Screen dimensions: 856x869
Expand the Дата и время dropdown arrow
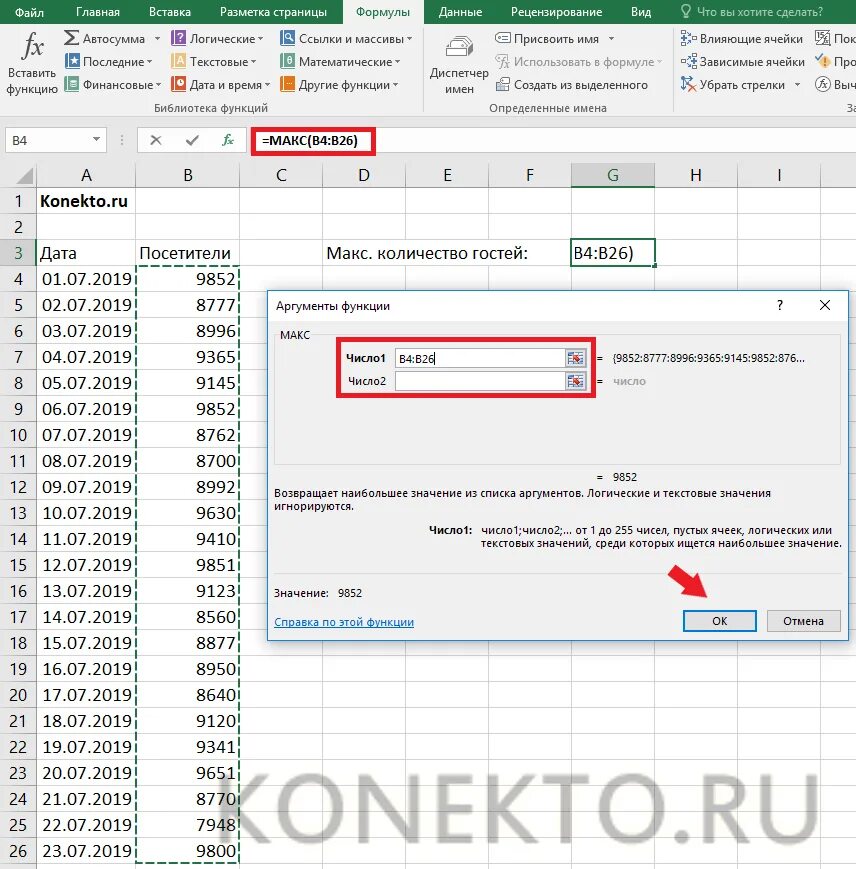[267, 85]
